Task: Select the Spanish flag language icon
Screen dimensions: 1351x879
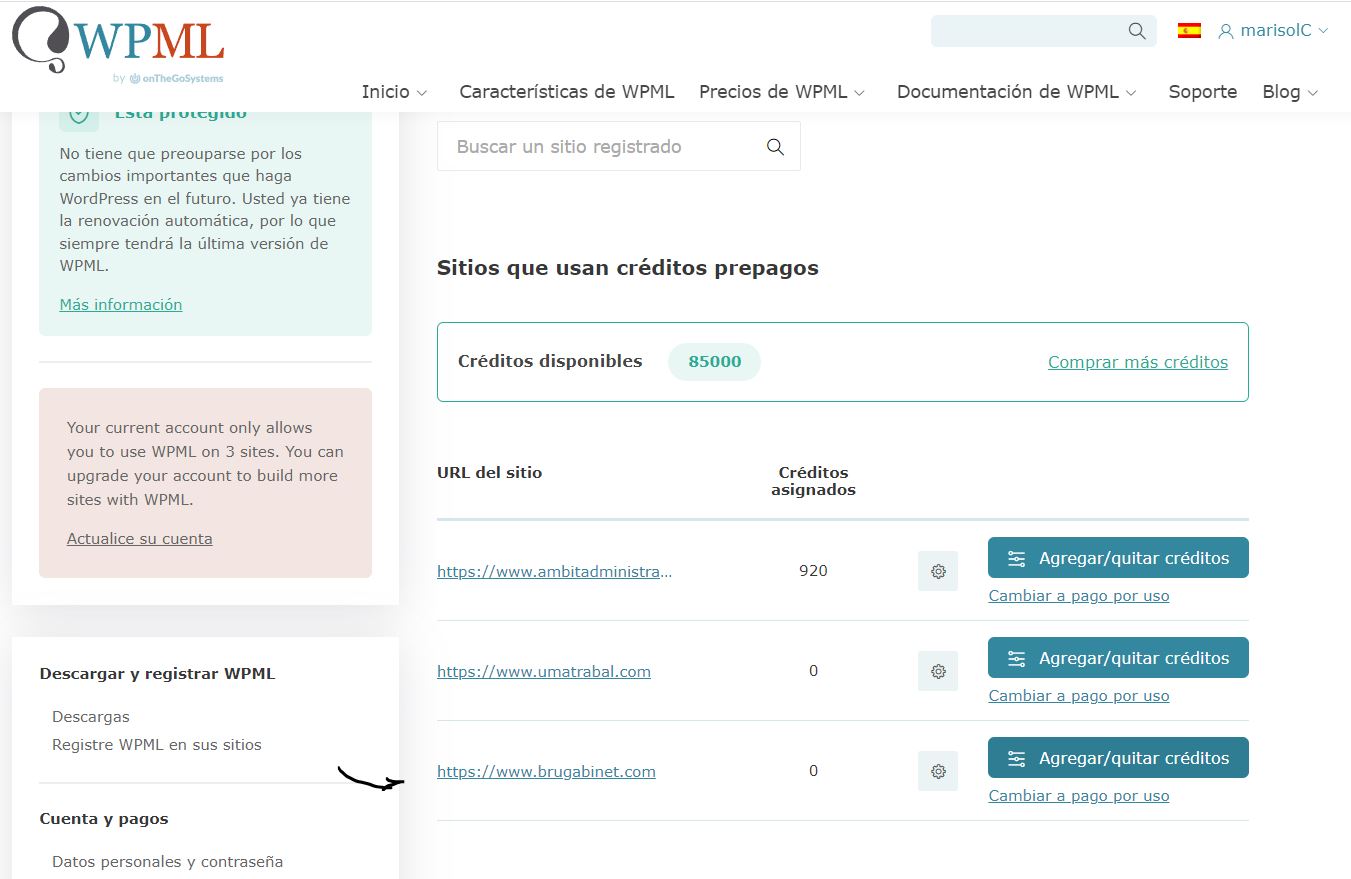Action: (x=1189, y=30)
